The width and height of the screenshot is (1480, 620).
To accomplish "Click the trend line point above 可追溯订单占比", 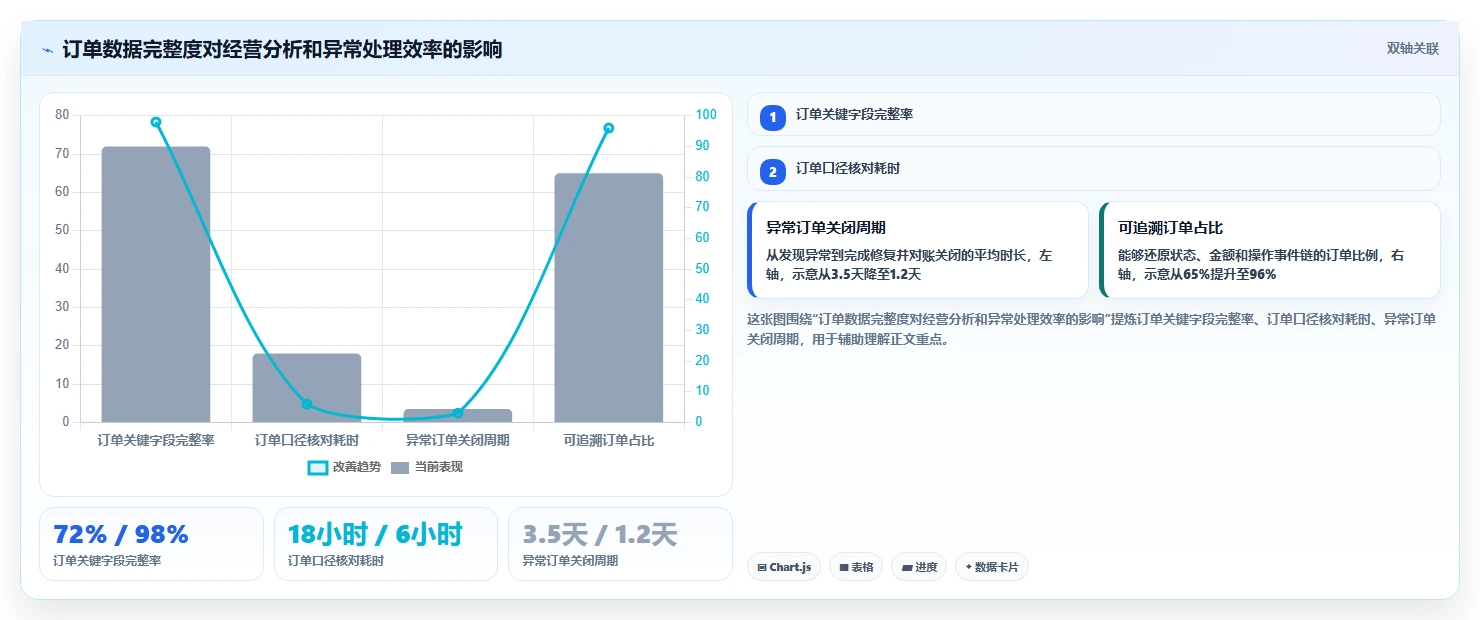I will tap(609, 128).
